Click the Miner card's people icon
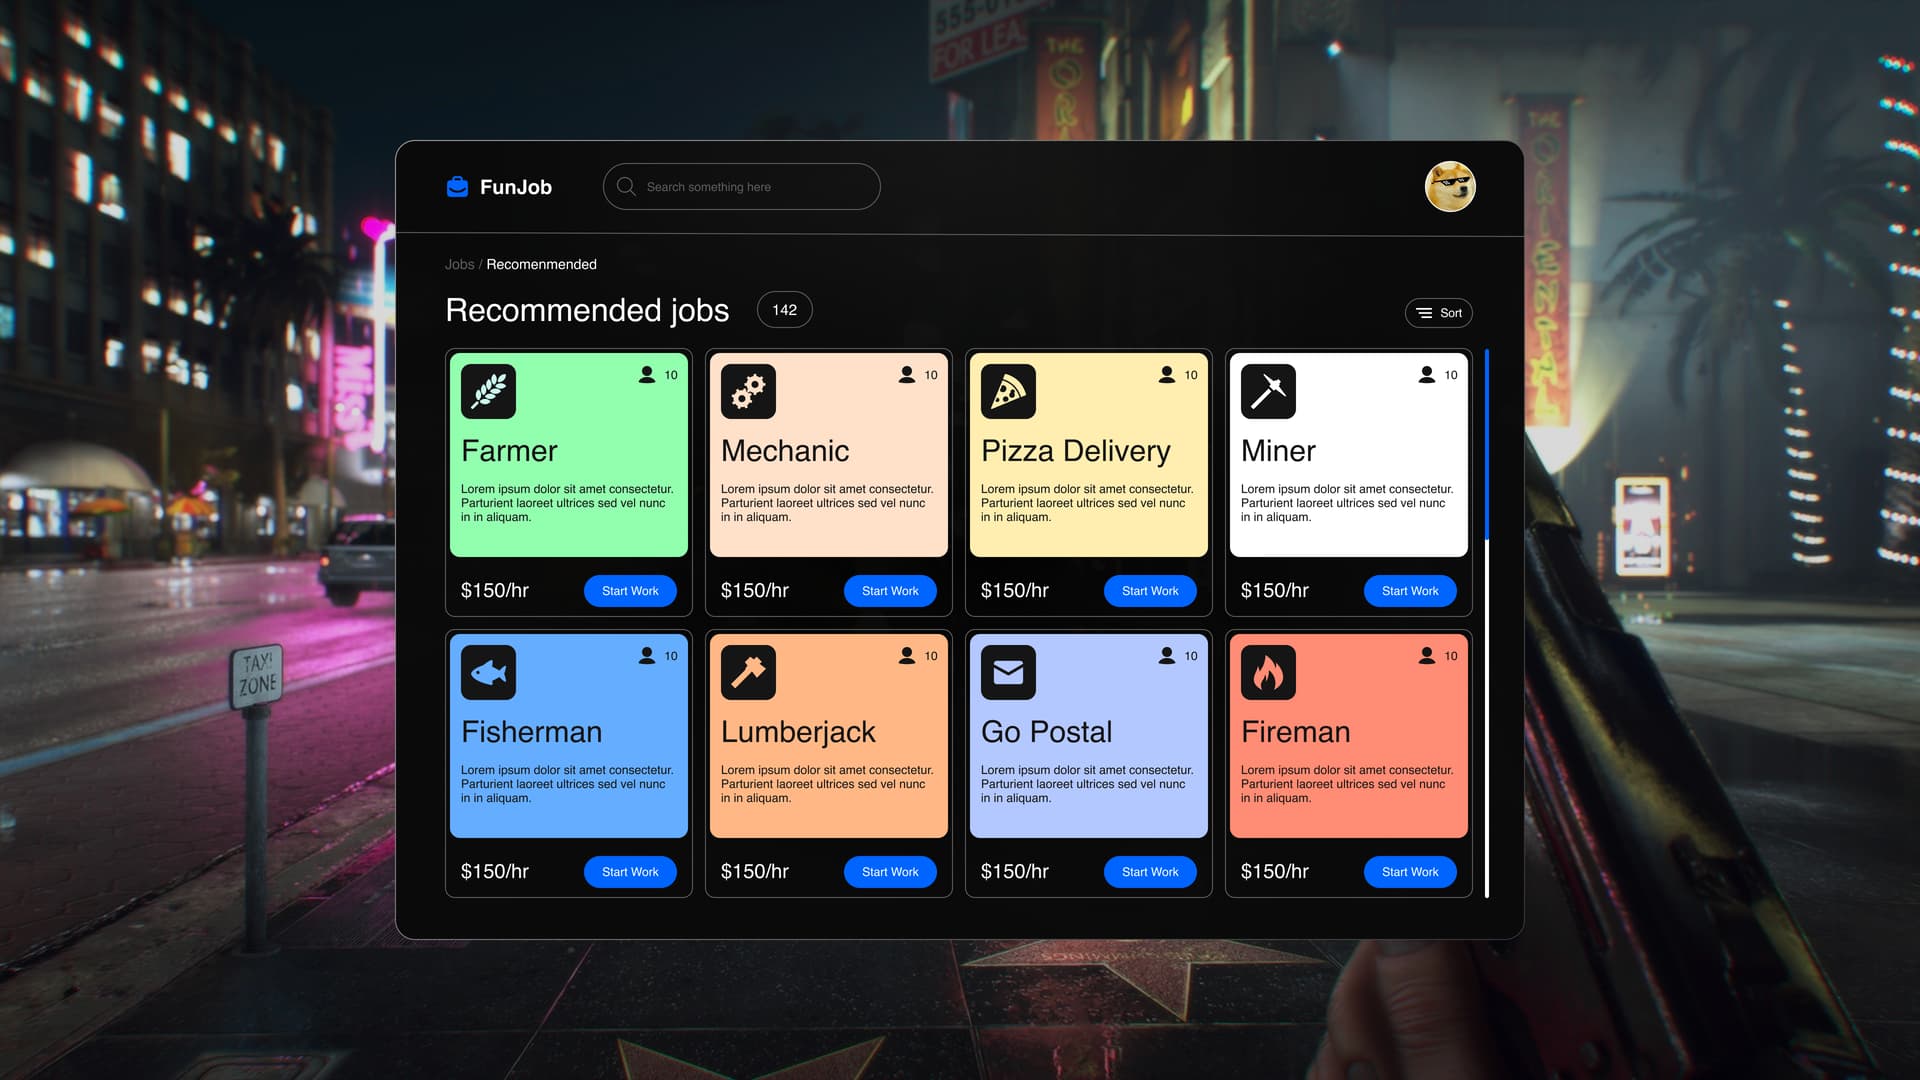 1427,375
